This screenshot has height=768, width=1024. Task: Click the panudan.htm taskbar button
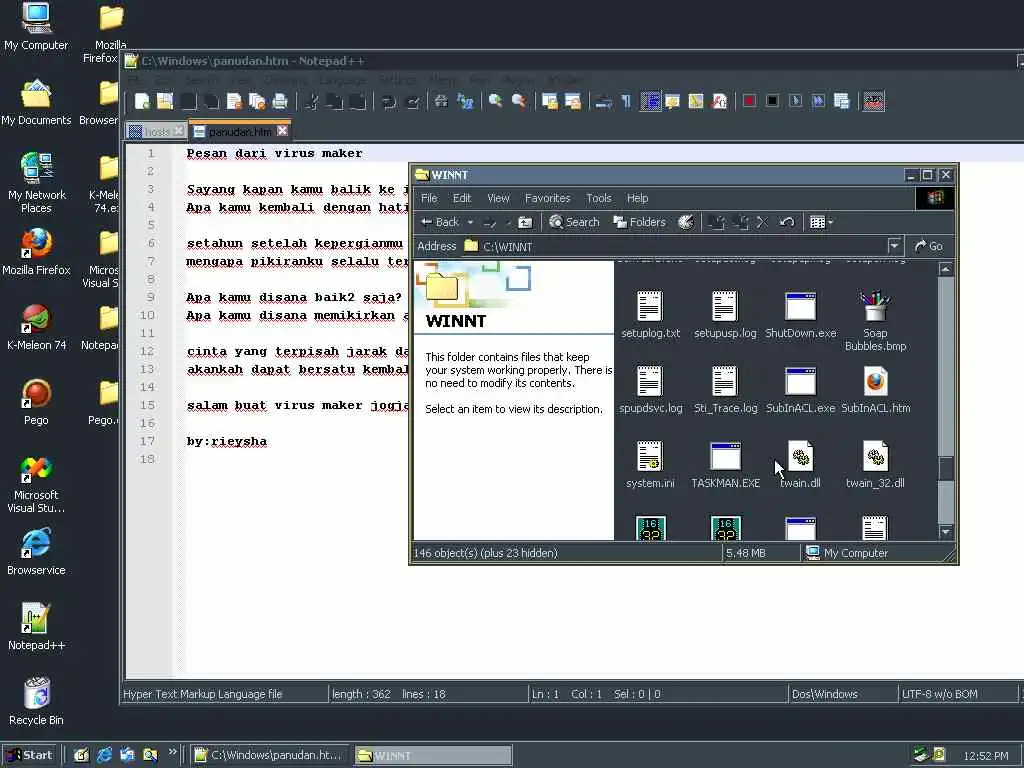[270, 756]
